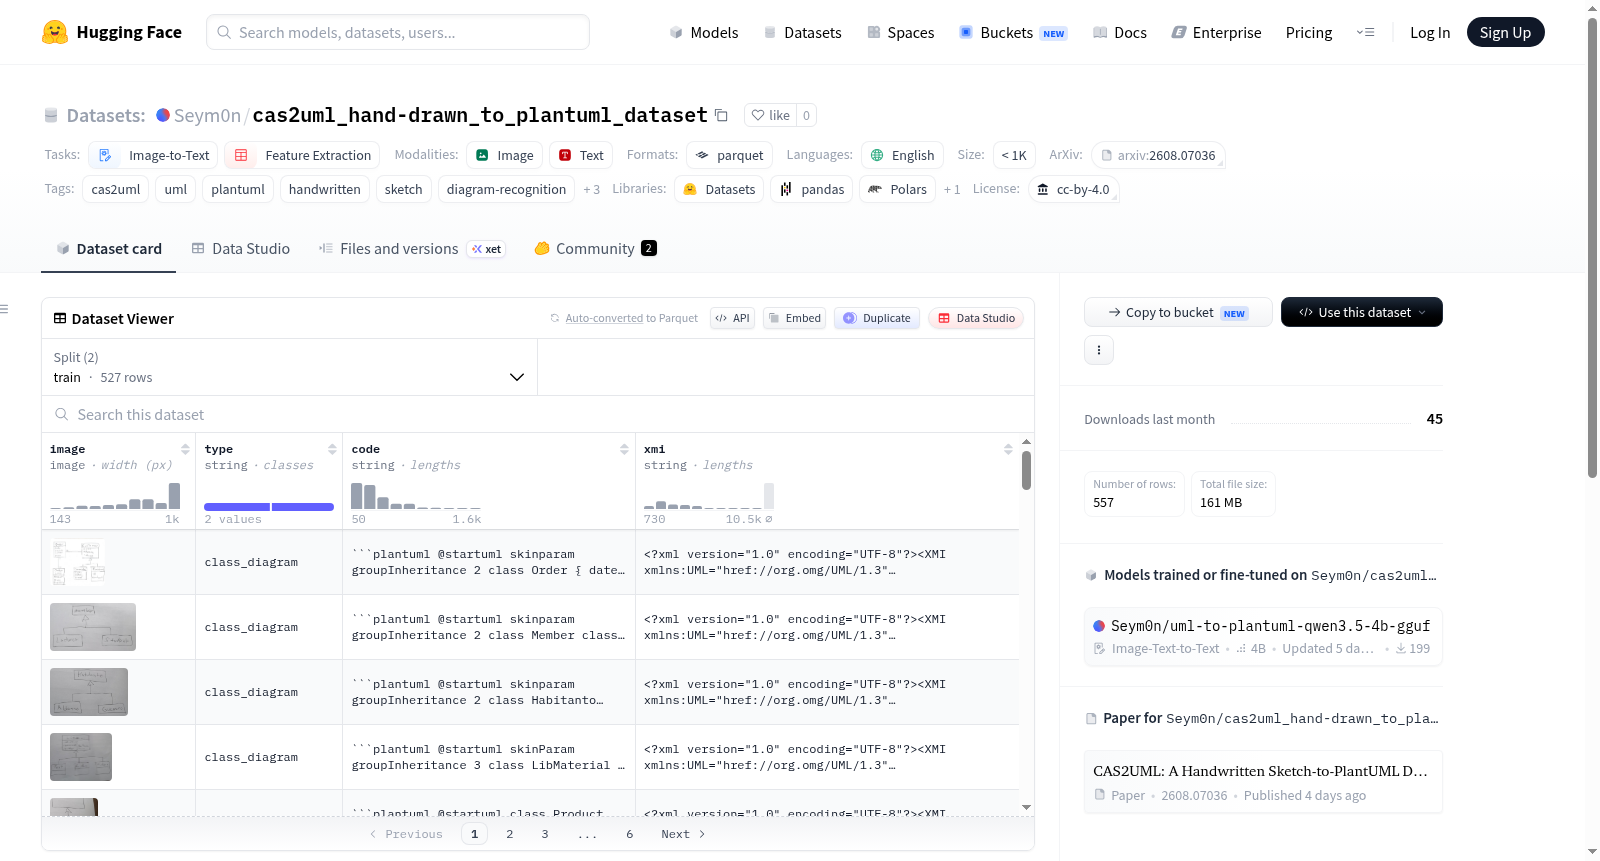The image size is (1600, 861).
Task: Click the dataset viewer vertical scrollbar
Action: point(1026,470)
